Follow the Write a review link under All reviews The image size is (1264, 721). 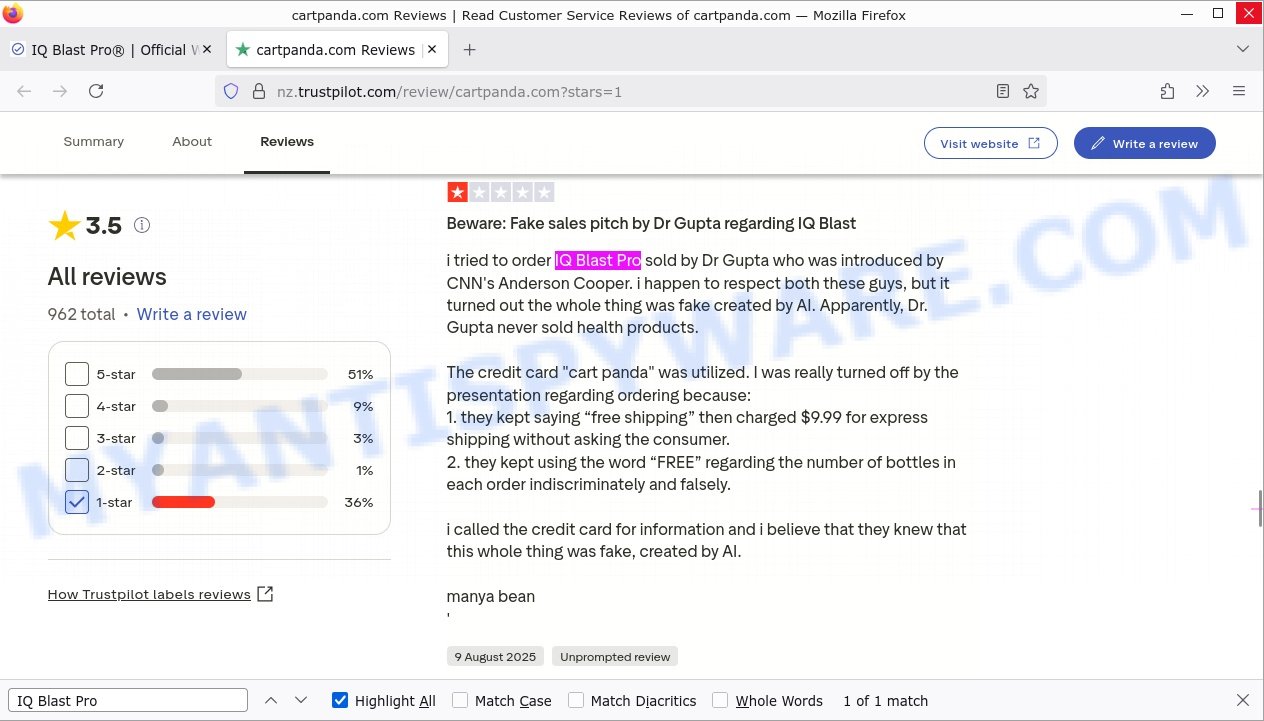(x=192, y=314)
